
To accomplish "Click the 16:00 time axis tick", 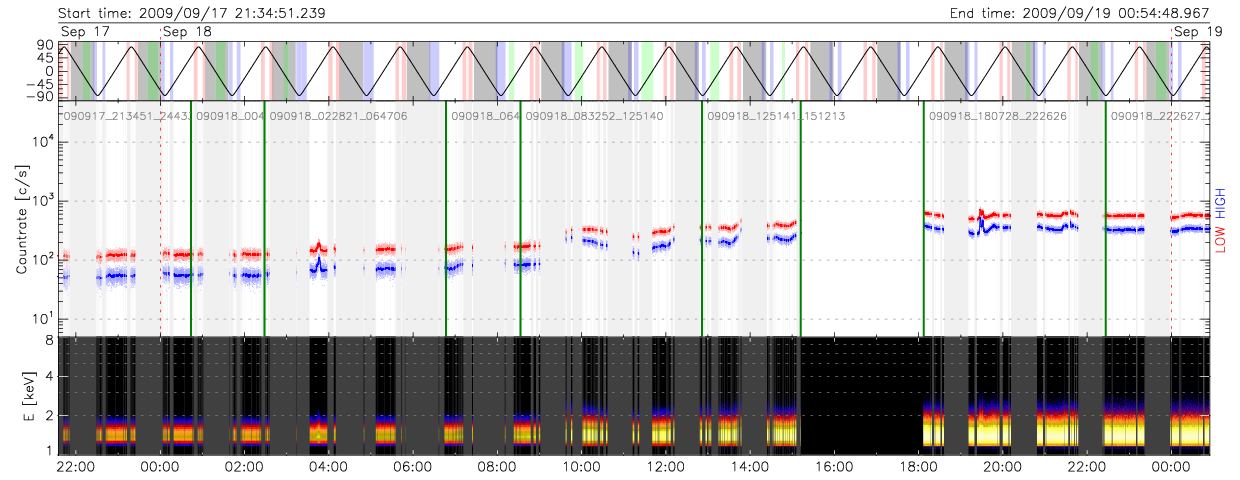I will pos(834,466).
